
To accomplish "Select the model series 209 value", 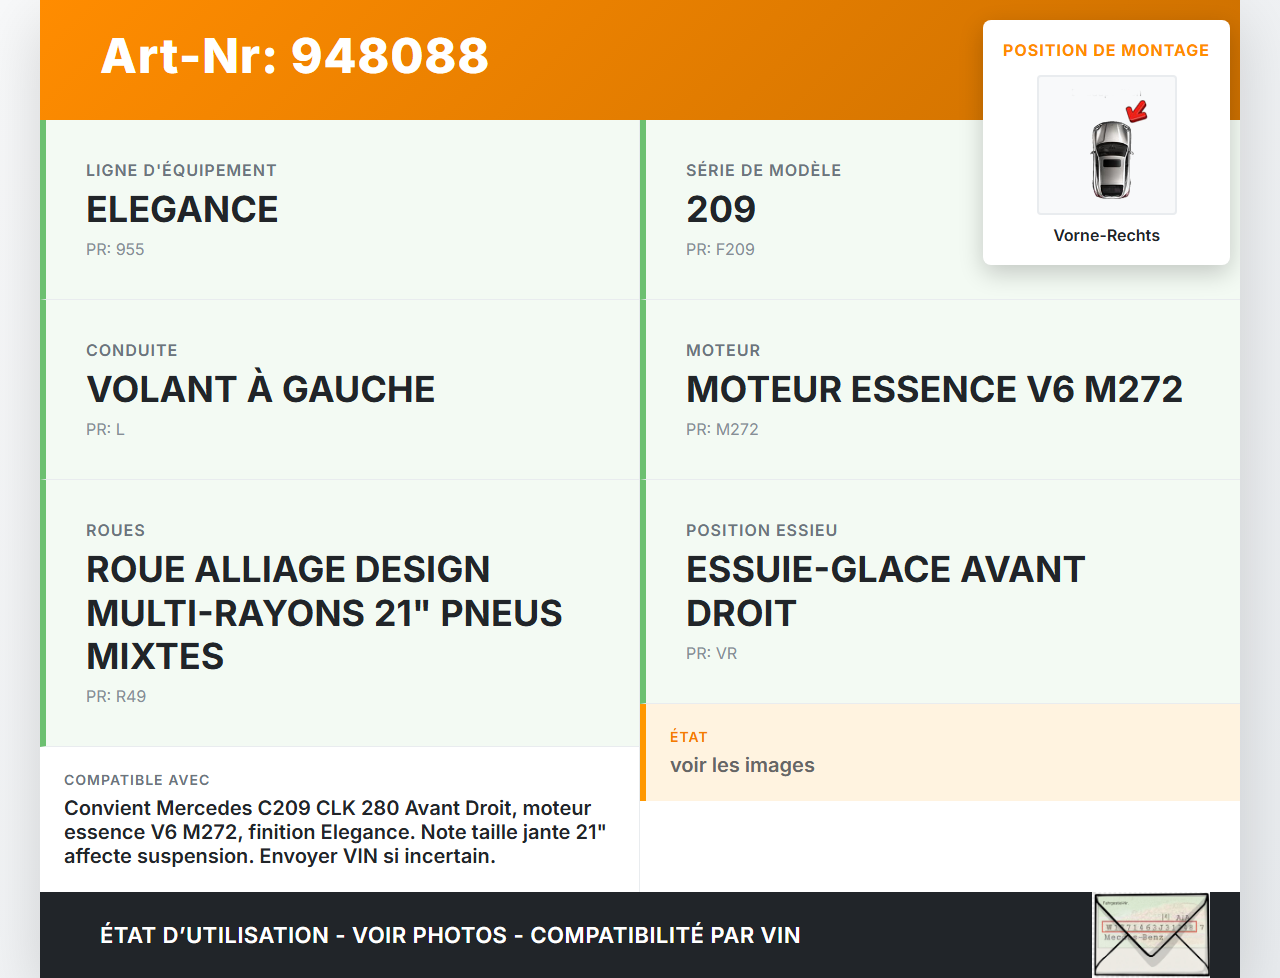I will (721, 209).
